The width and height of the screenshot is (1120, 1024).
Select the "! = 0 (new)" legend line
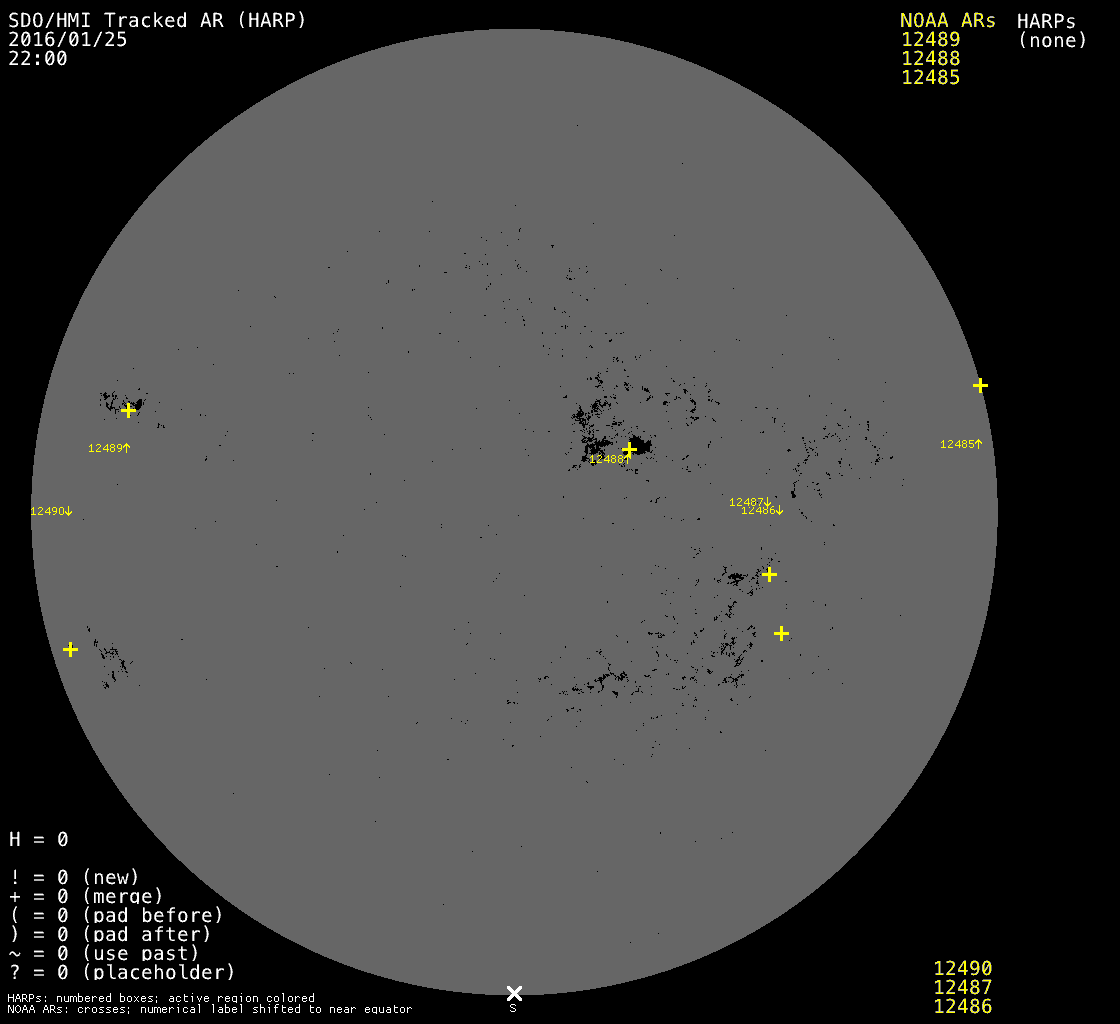pyautogui.click(x=74, y=877)
